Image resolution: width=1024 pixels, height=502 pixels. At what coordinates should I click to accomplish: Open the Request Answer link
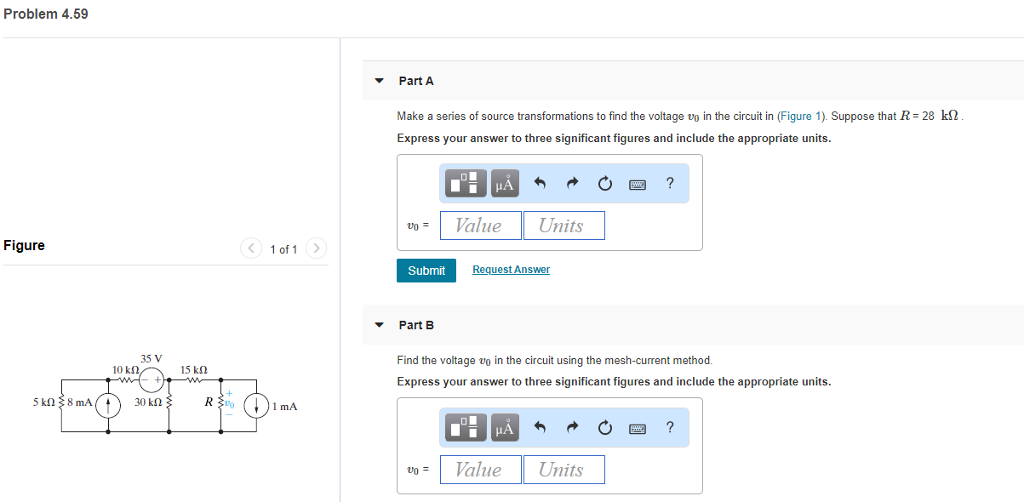tap(511, 270)
